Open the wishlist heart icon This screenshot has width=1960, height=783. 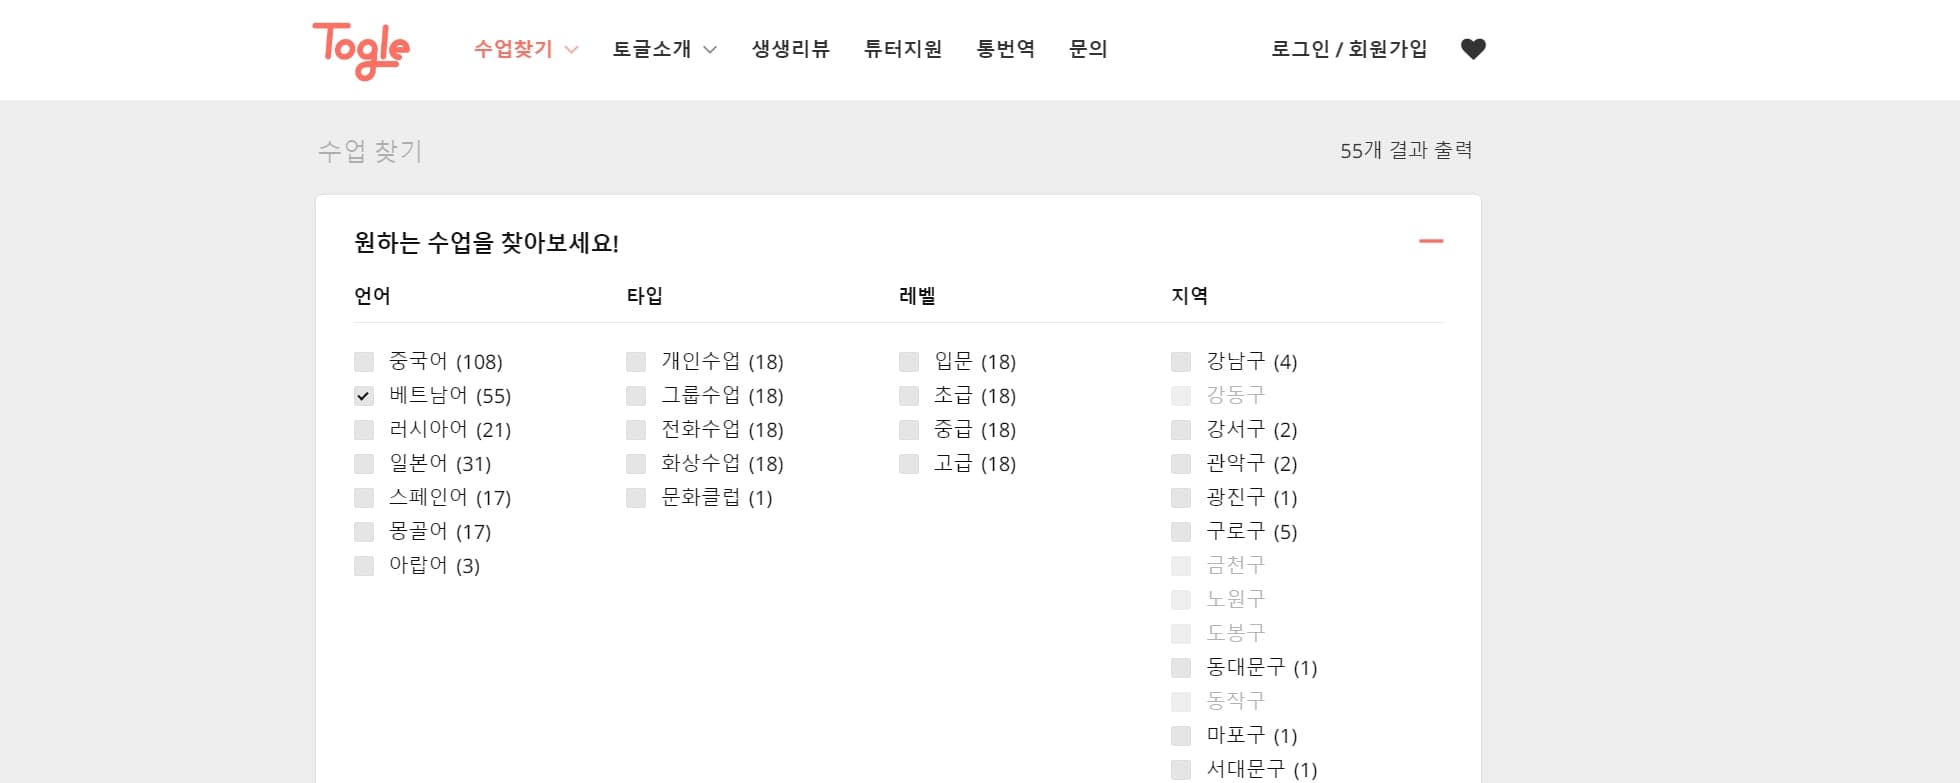[x=1473, y=49]
